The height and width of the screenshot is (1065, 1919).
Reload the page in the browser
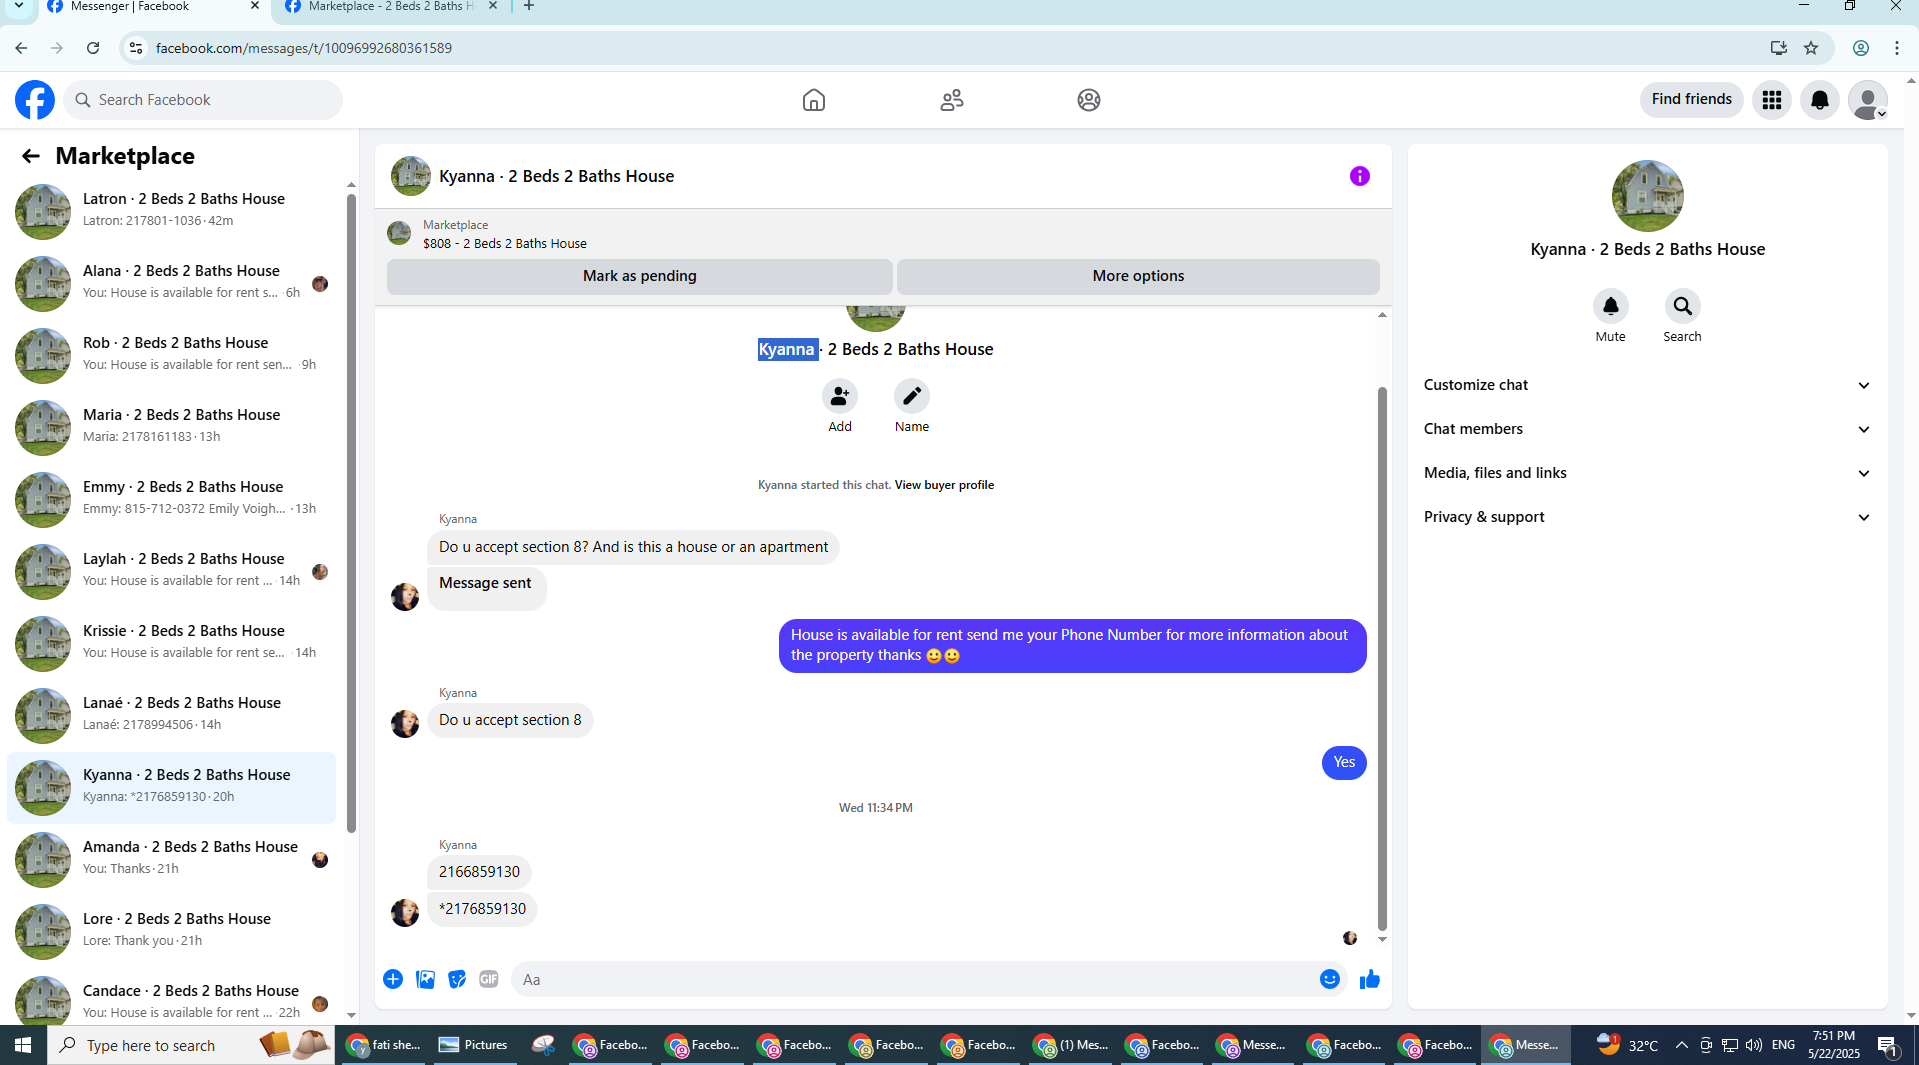click(93, 48)
